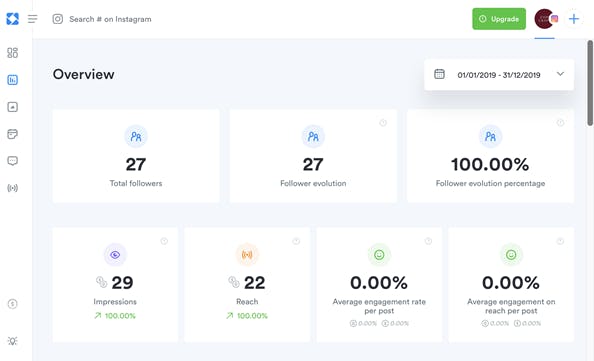Click the Search # on Instagram field
Image resolution: width=594 pixels, height=361 pixels.
pyautogui.click(x=110, y=19)
